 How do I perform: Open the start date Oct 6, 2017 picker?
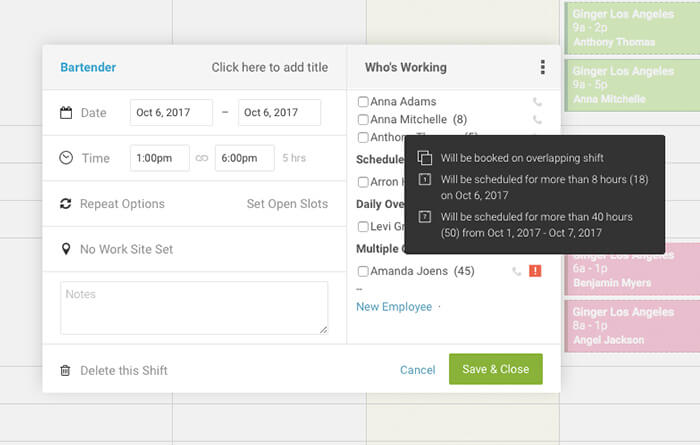(x=171, y=112)
